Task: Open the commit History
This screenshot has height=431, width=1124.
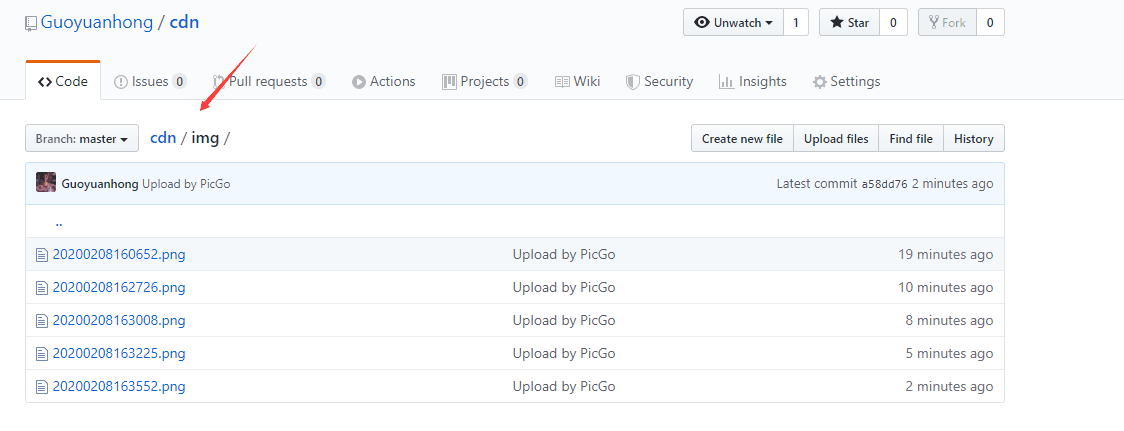Action: click(973, 138)
